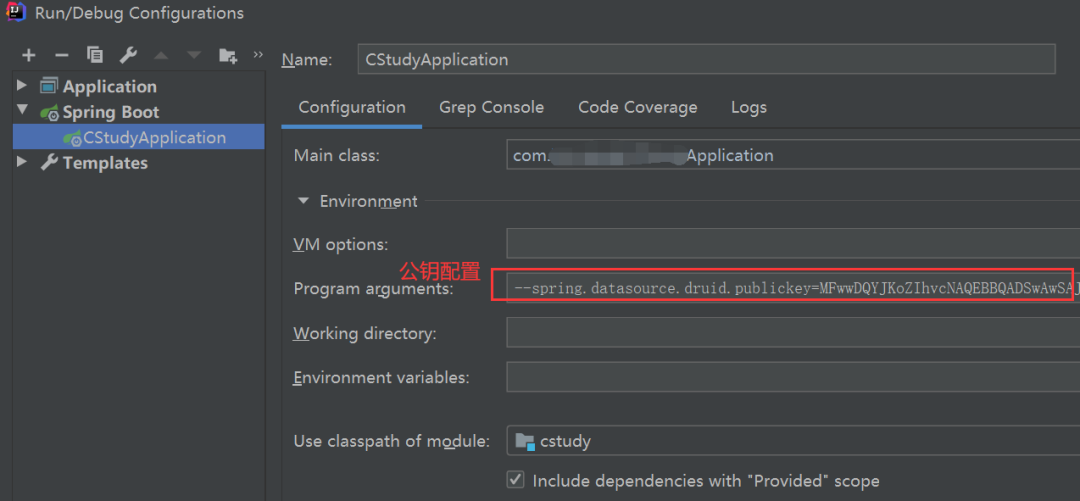
Task: Click the Add New Configuration plus icon
Action: click(28, 55)
